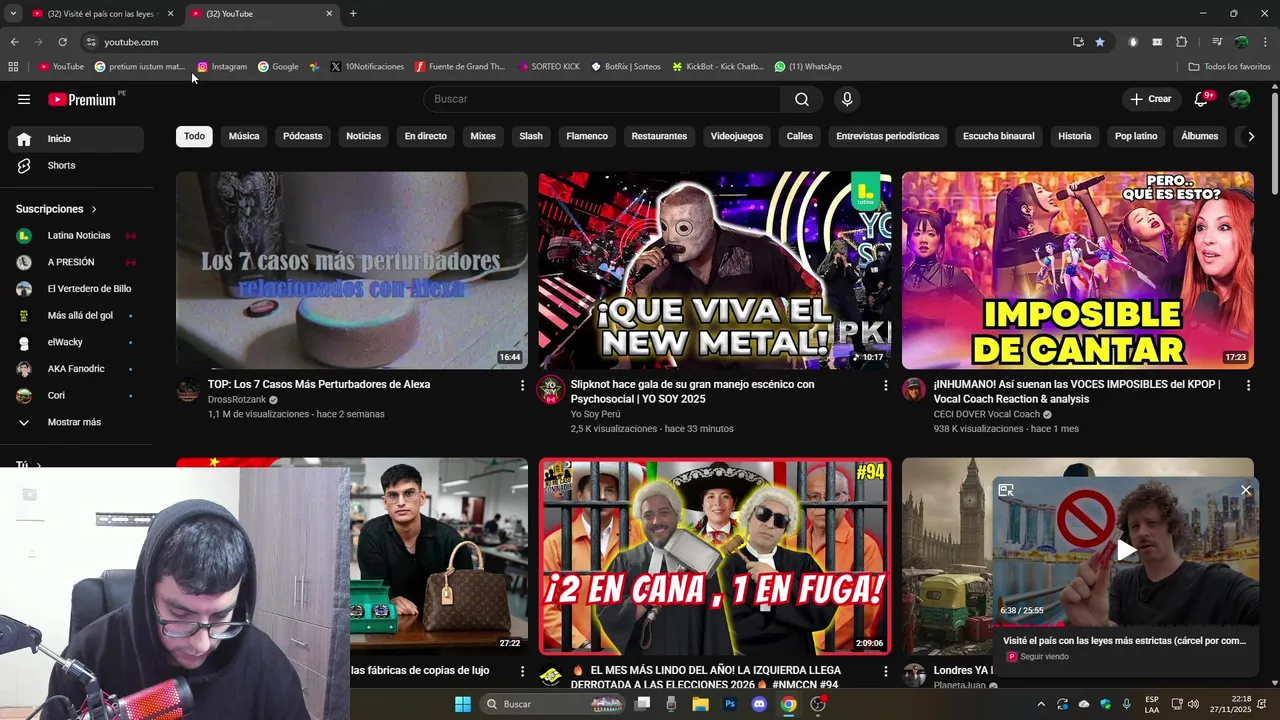Open options for KPOP voices video
The height and width of the screenshot is (720, 1280).
click(x=1248, y=385)
